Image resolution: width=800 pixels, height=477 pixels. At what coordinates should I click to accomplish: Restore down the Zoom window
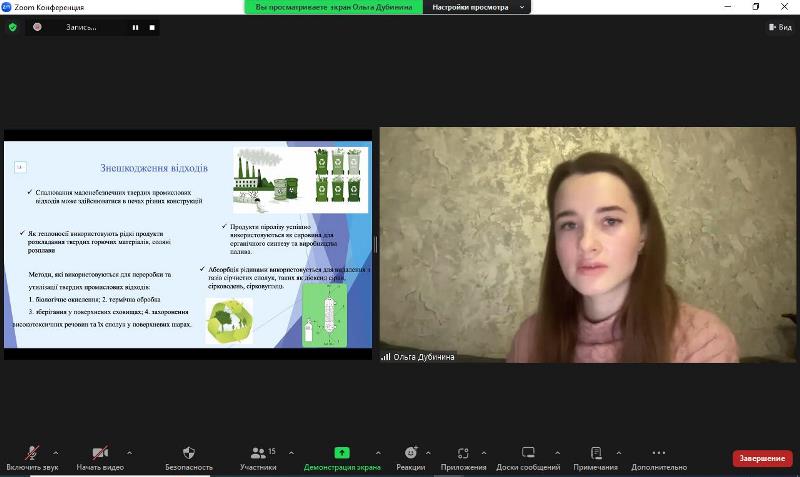tap(756, 7)
